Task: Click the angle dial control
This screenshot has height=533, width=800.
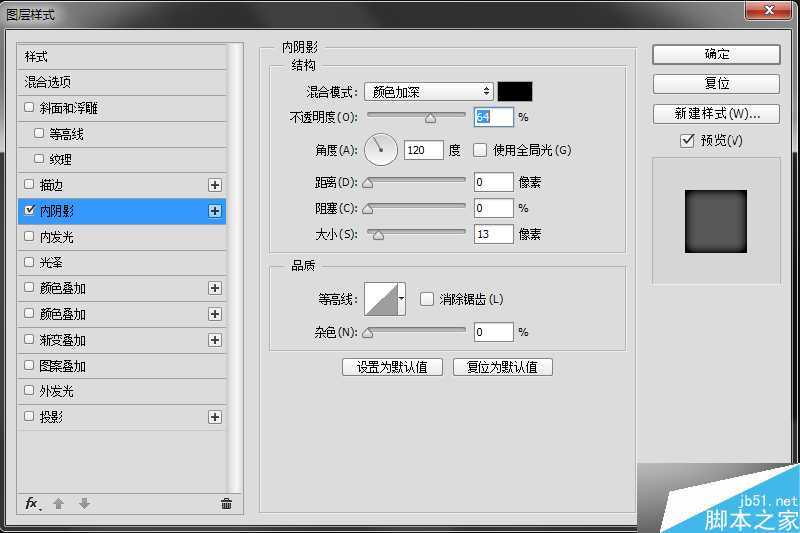Action: pos(381,150)
